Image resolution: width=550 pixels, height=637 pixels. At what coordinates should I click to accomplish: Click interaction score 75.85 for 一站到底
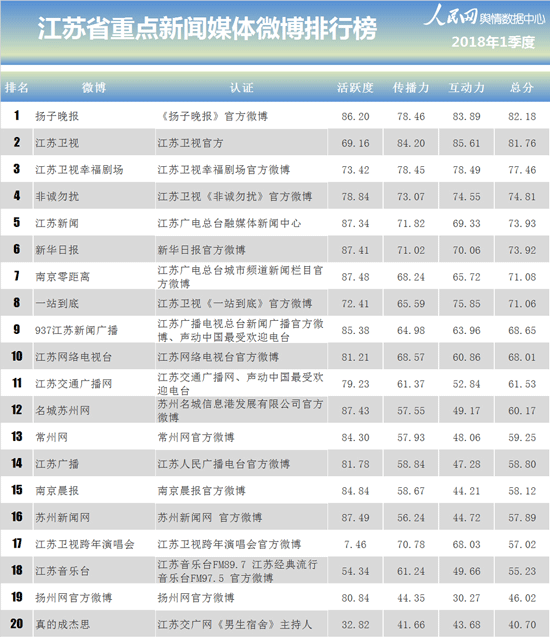[x=466, y=304]
